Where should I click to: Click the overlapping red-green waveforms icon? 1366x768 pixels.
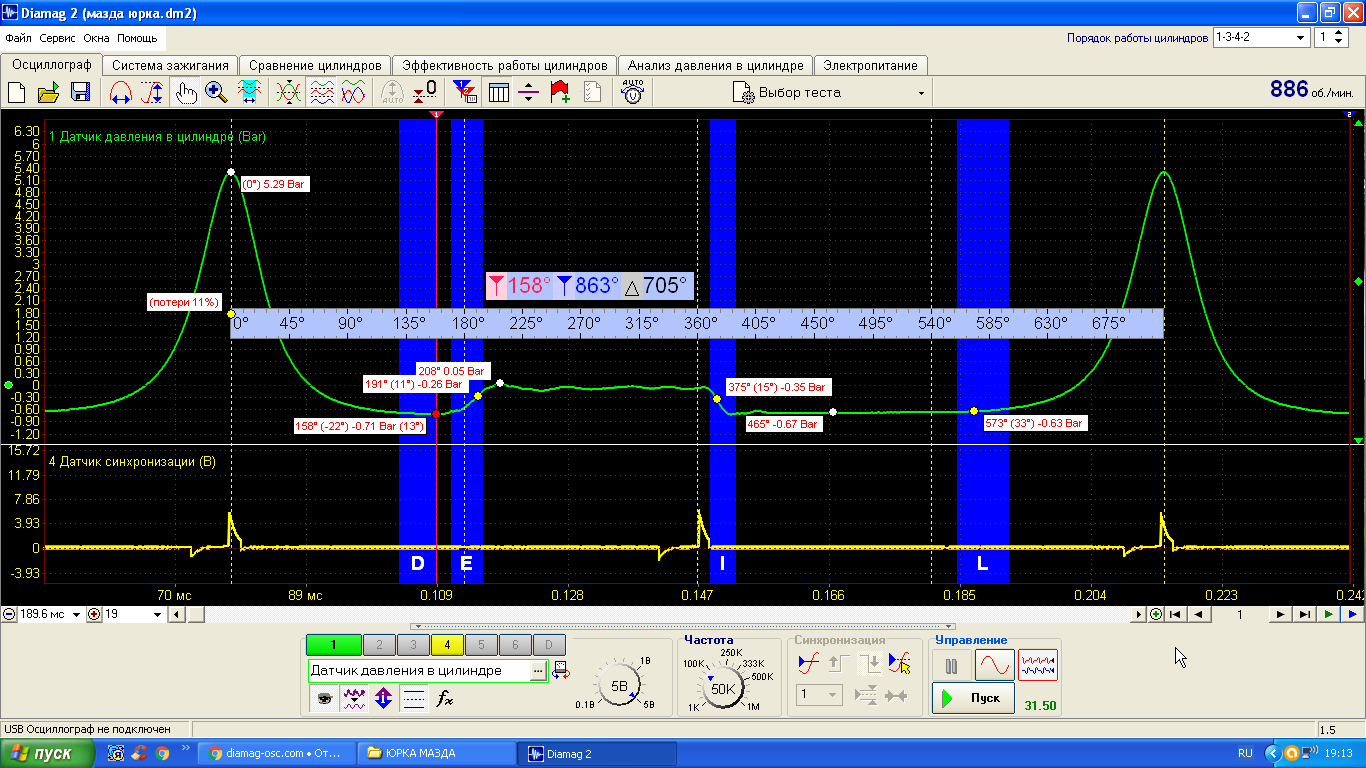pyautogui.click(x=289, y=93)
